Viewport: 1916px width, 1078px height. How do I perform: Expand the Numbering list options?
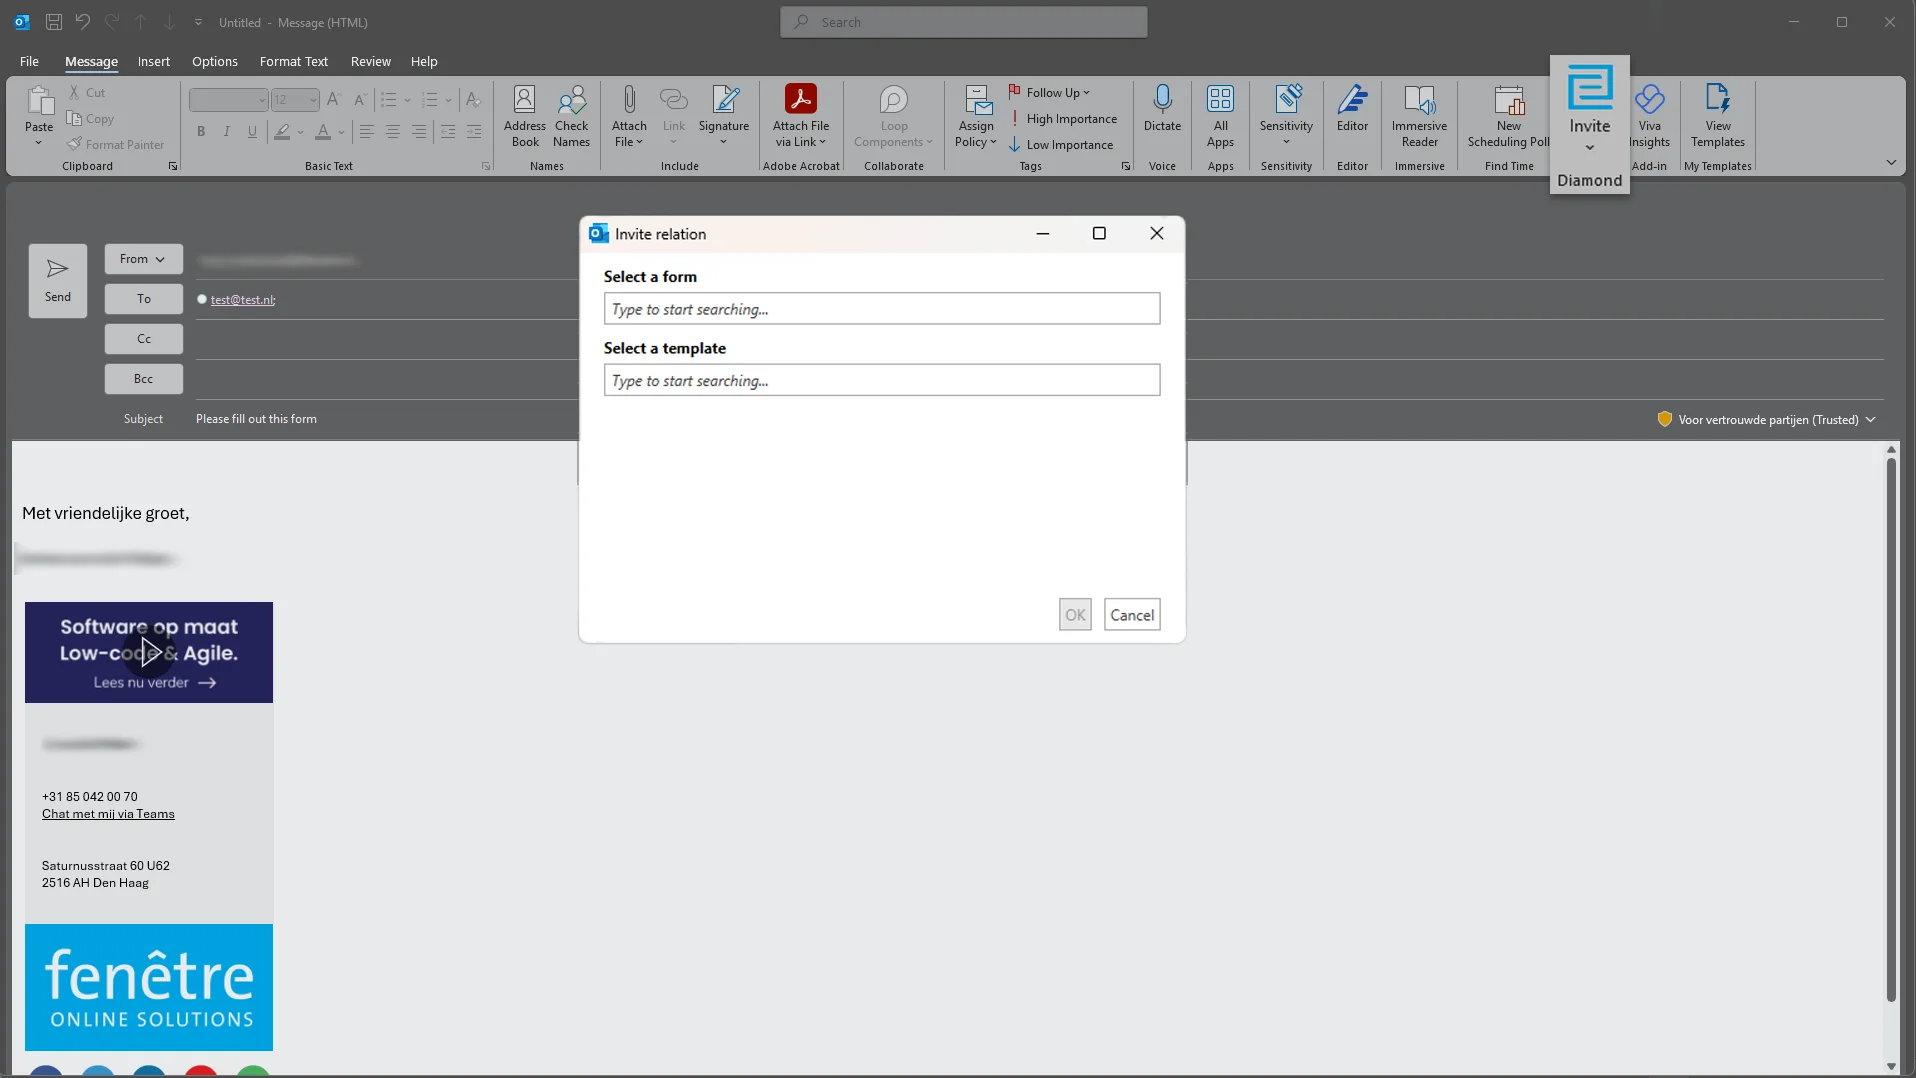(x=447, y=100)
